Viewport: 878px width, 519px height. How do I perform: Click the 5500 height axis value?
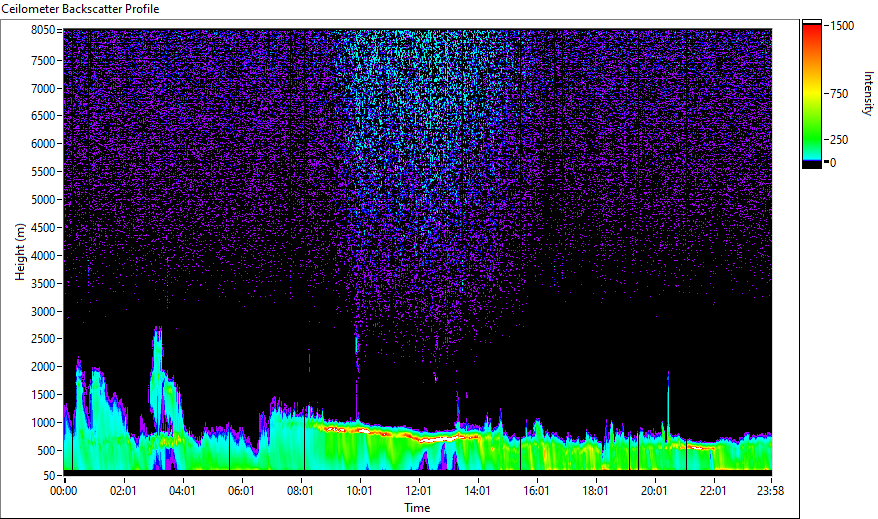click(x=43, y=172)
